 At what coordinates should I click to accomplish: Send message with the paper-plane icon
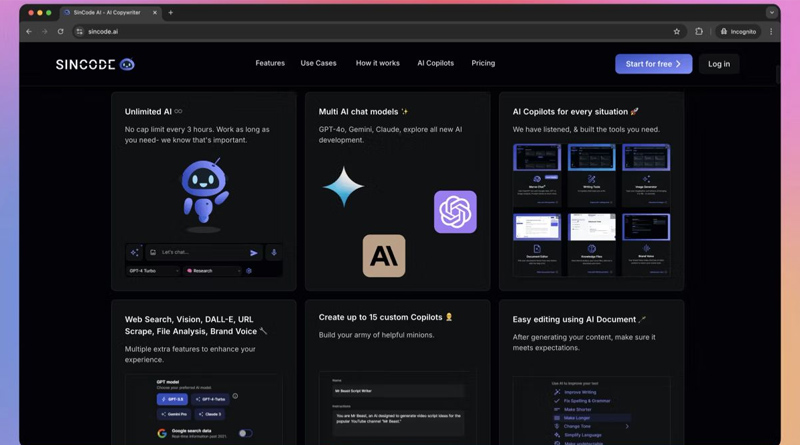(254, 253)
